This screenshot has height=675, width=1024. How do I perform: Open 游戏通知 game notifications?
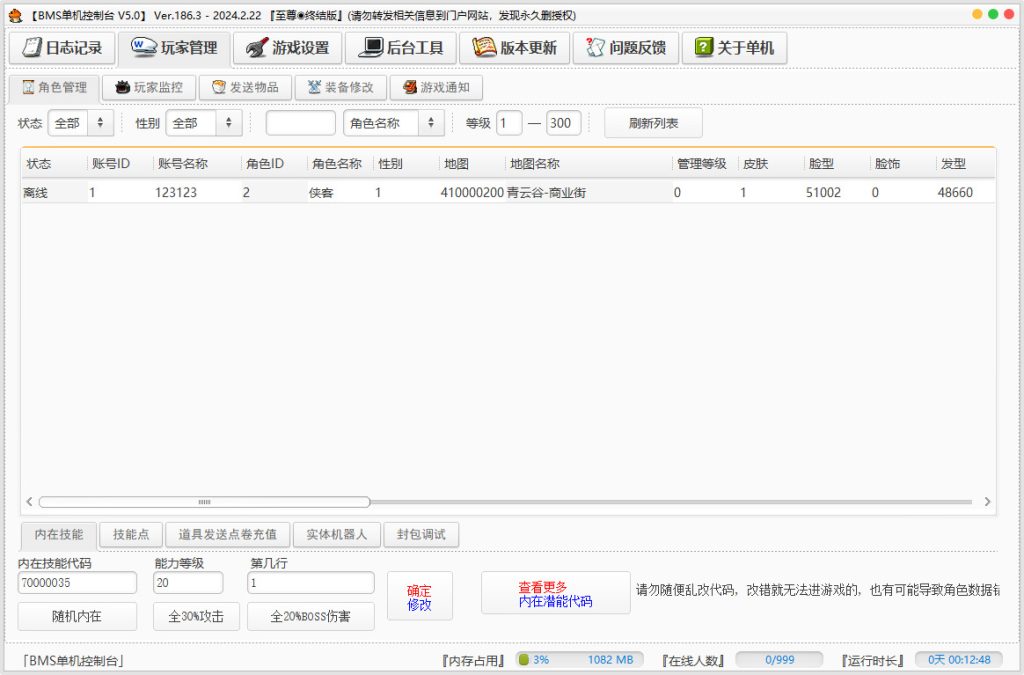(436, 87)
